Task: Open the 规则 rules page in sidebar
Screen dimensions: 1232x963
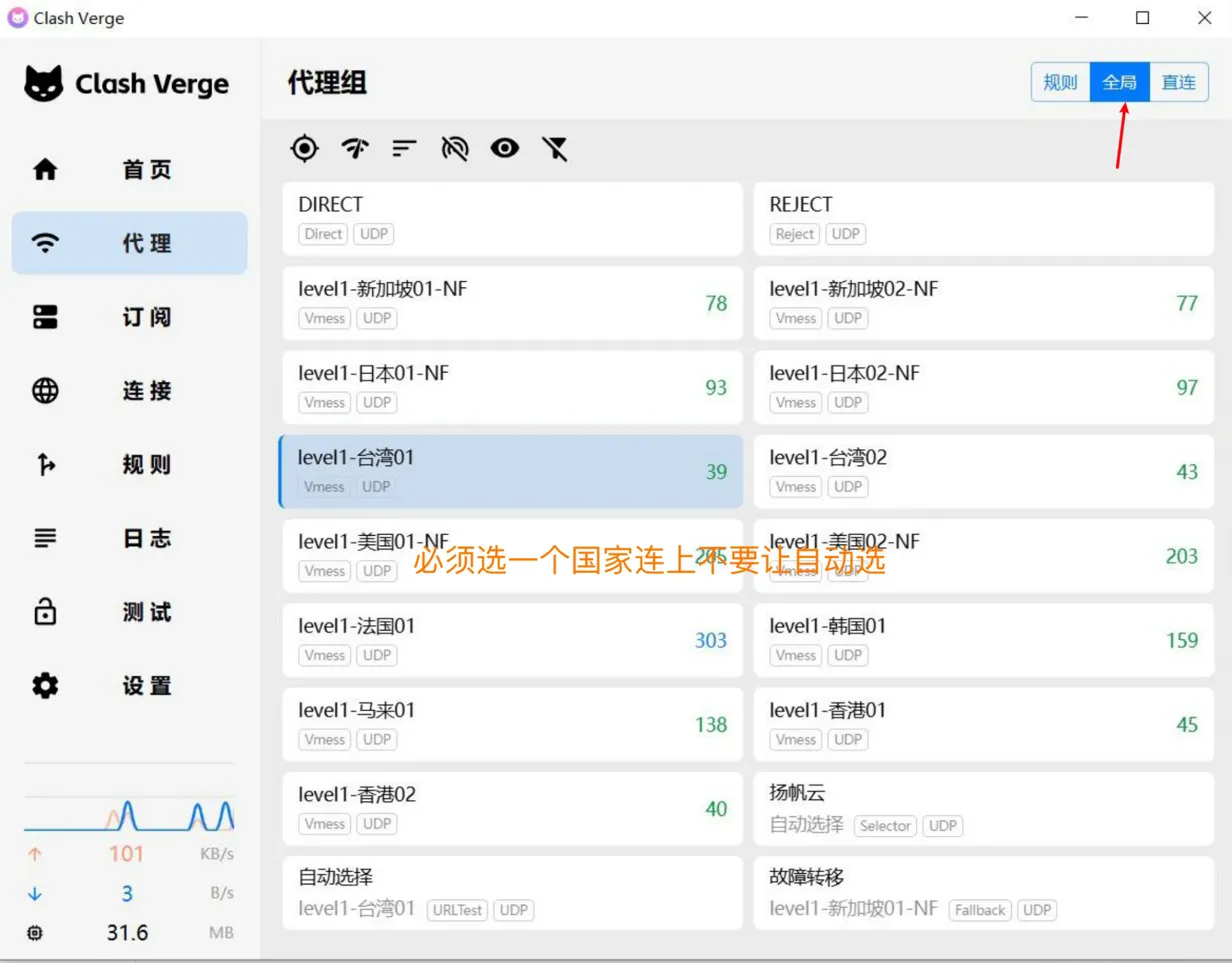Action: (x=129, y=465)
